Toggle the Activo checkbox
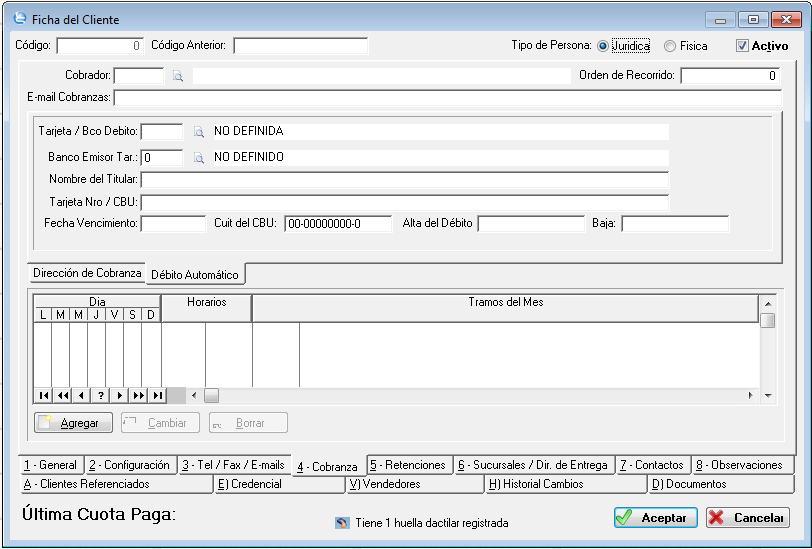 pos(742,46)
